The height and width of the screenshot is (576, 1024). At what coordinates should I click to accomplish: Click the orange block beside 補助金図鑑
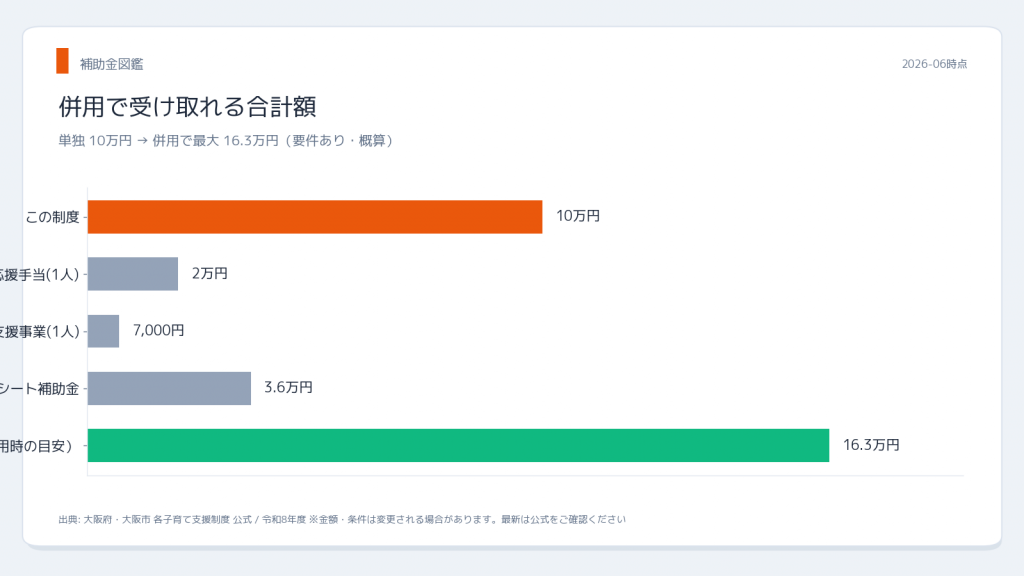click(x=63, y=61)
